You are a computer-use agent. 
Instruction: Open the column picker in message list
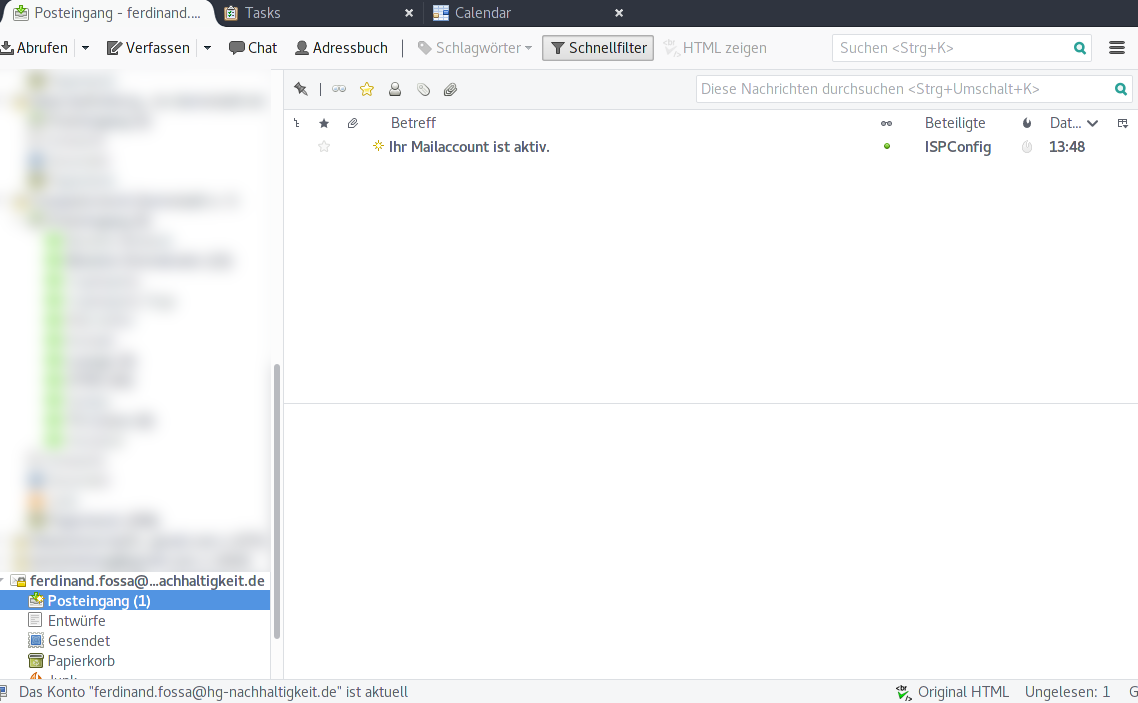tap(1122, 123)
